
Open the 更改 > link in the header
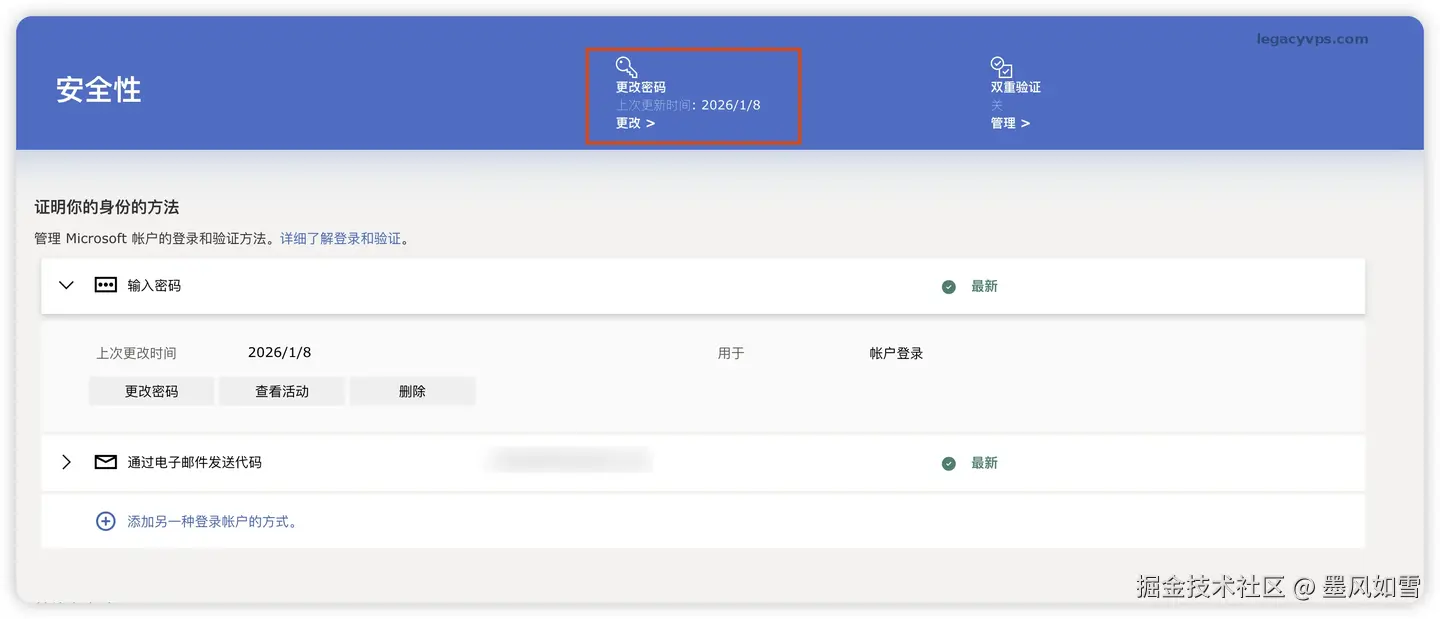[635, 123]
